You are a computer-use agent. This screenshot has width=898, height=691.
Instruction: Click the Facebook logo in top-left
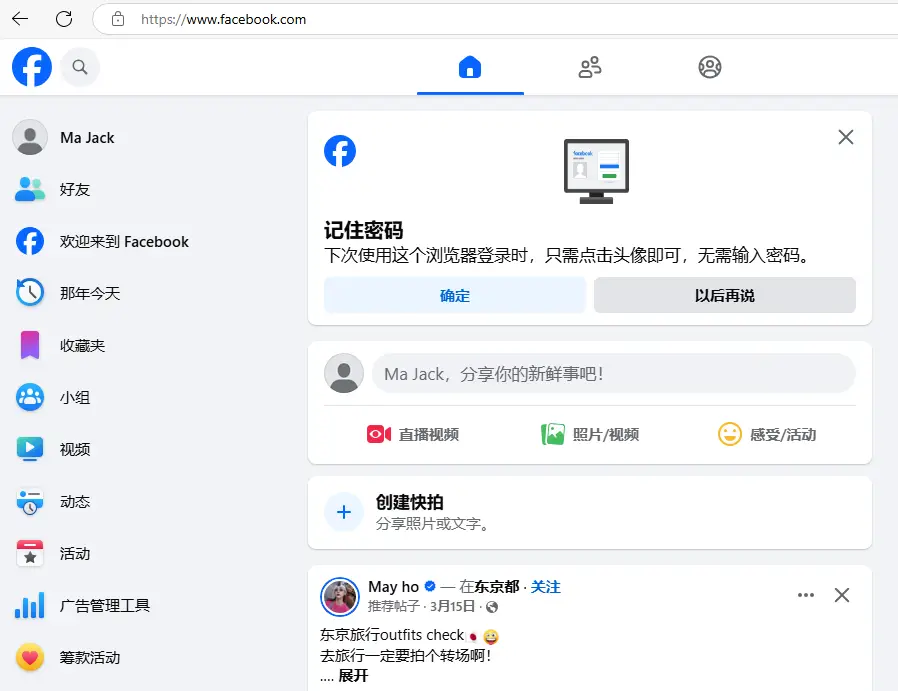click(32, 68)
